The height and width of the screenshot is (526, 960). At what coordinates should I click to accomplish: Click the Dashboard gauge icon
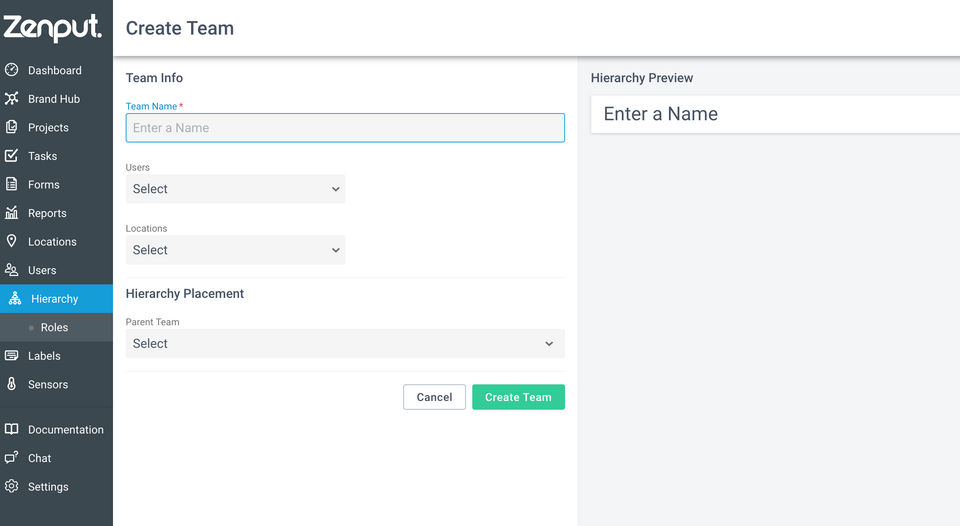pos(12,70)
